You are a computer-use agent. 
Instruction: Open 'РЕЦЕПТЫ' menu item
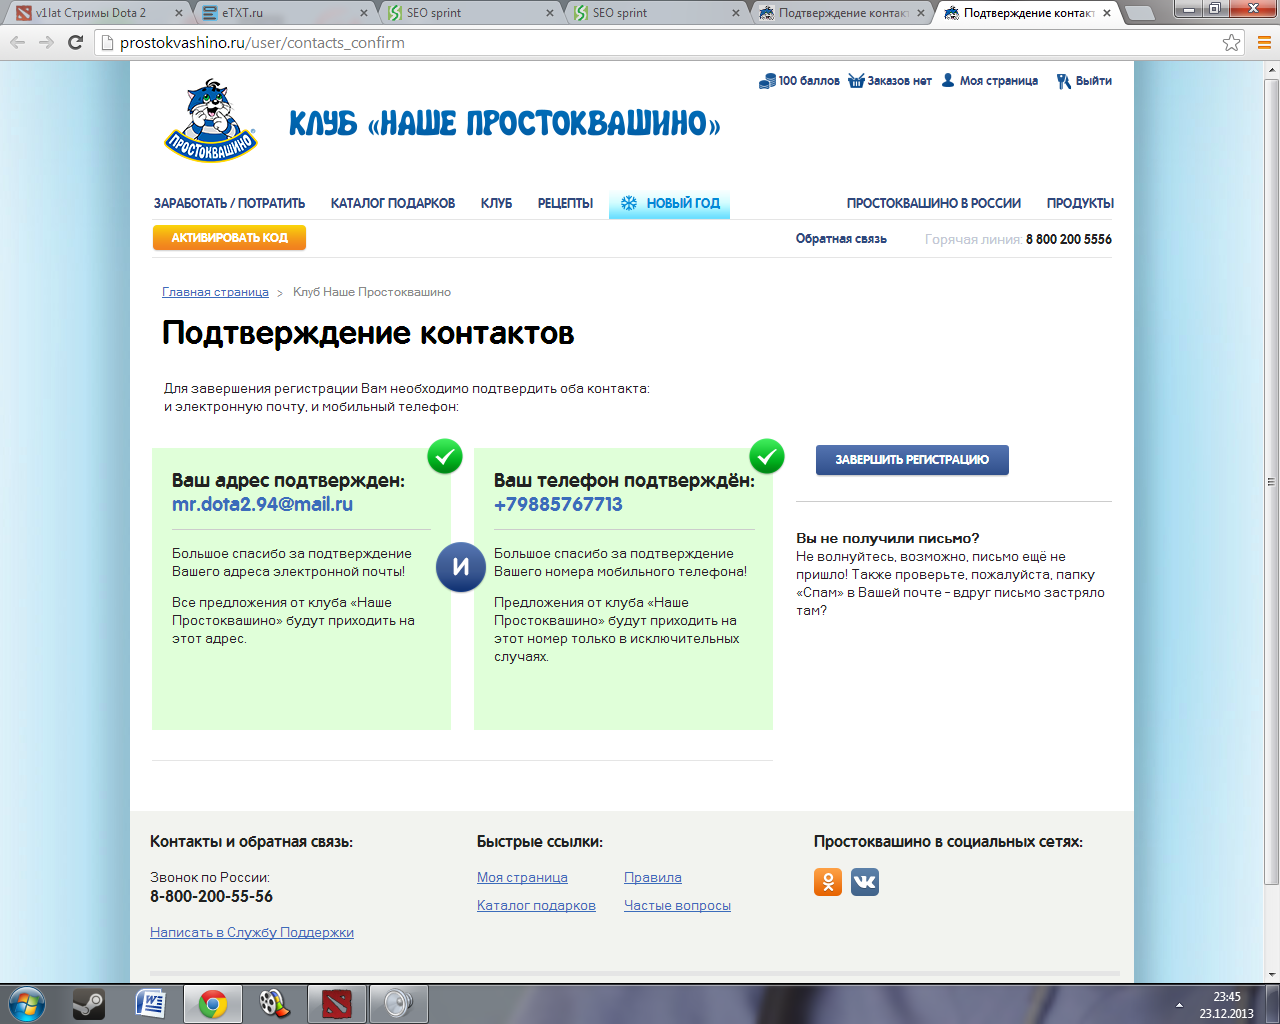click(x=565, y=203)
